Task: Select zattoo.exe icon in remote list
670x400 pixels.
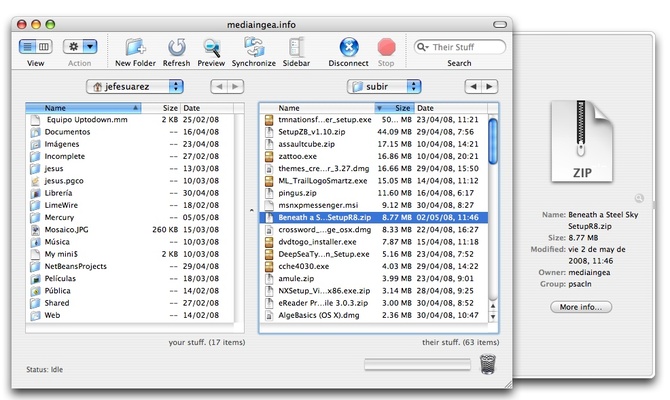Action: (269, 156)
